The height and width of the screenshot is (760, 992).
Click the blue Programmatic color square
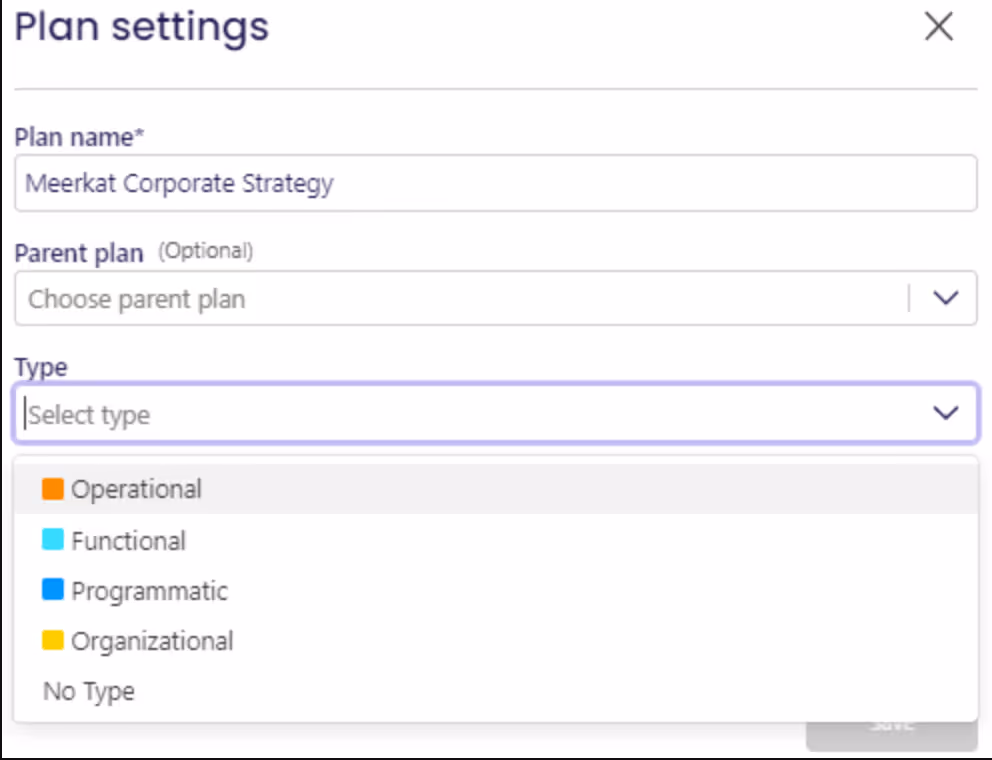coord(53,590)
